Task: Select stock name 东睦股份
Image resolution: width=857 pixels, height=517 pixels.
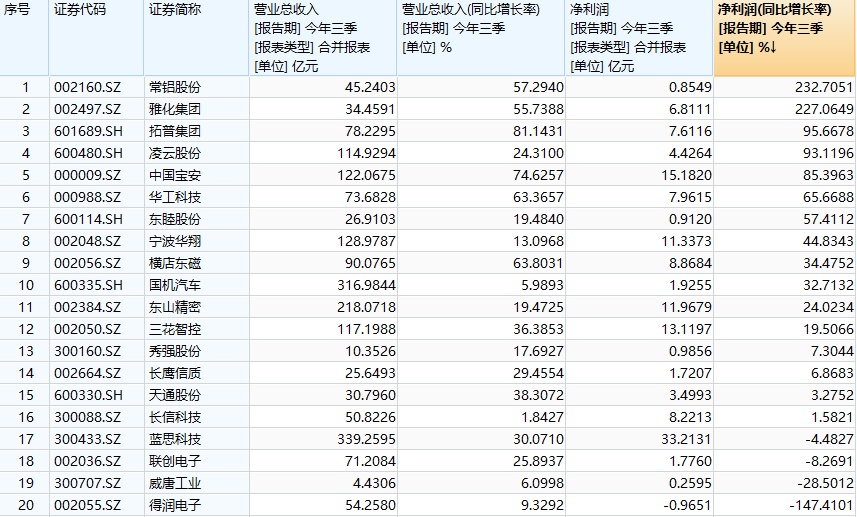Action: pyautogui.click(x=175, y=219)
